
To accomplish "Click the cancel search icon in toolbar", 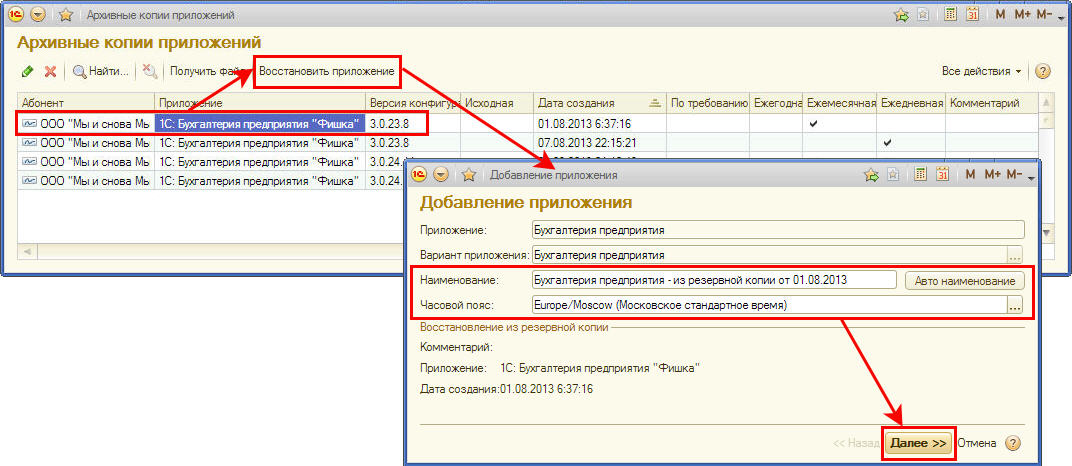I will coord(149,72).
